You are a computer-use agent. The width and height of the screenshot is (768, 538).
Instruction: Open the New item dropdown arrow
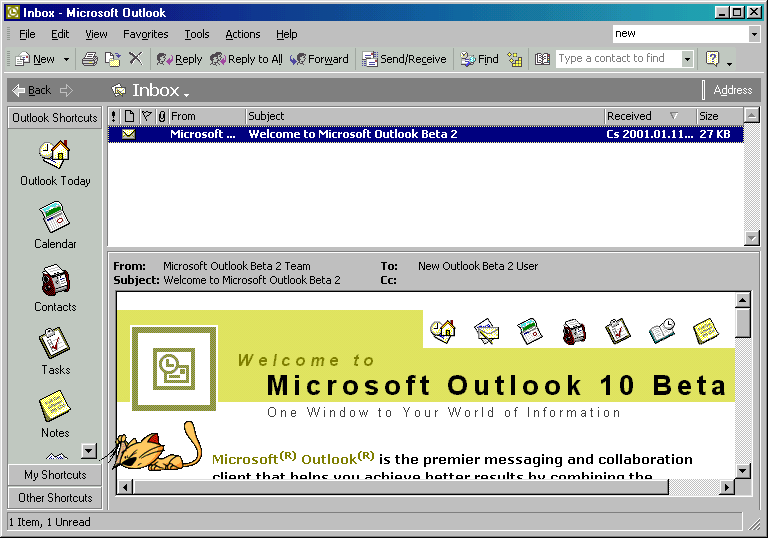pos(66,59)
